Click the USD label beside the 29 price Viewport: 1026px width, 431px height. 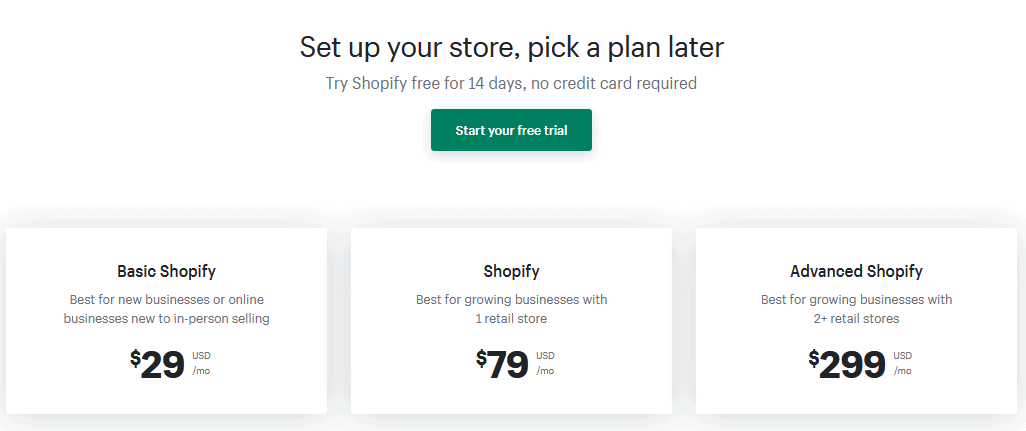click(201, 356)
